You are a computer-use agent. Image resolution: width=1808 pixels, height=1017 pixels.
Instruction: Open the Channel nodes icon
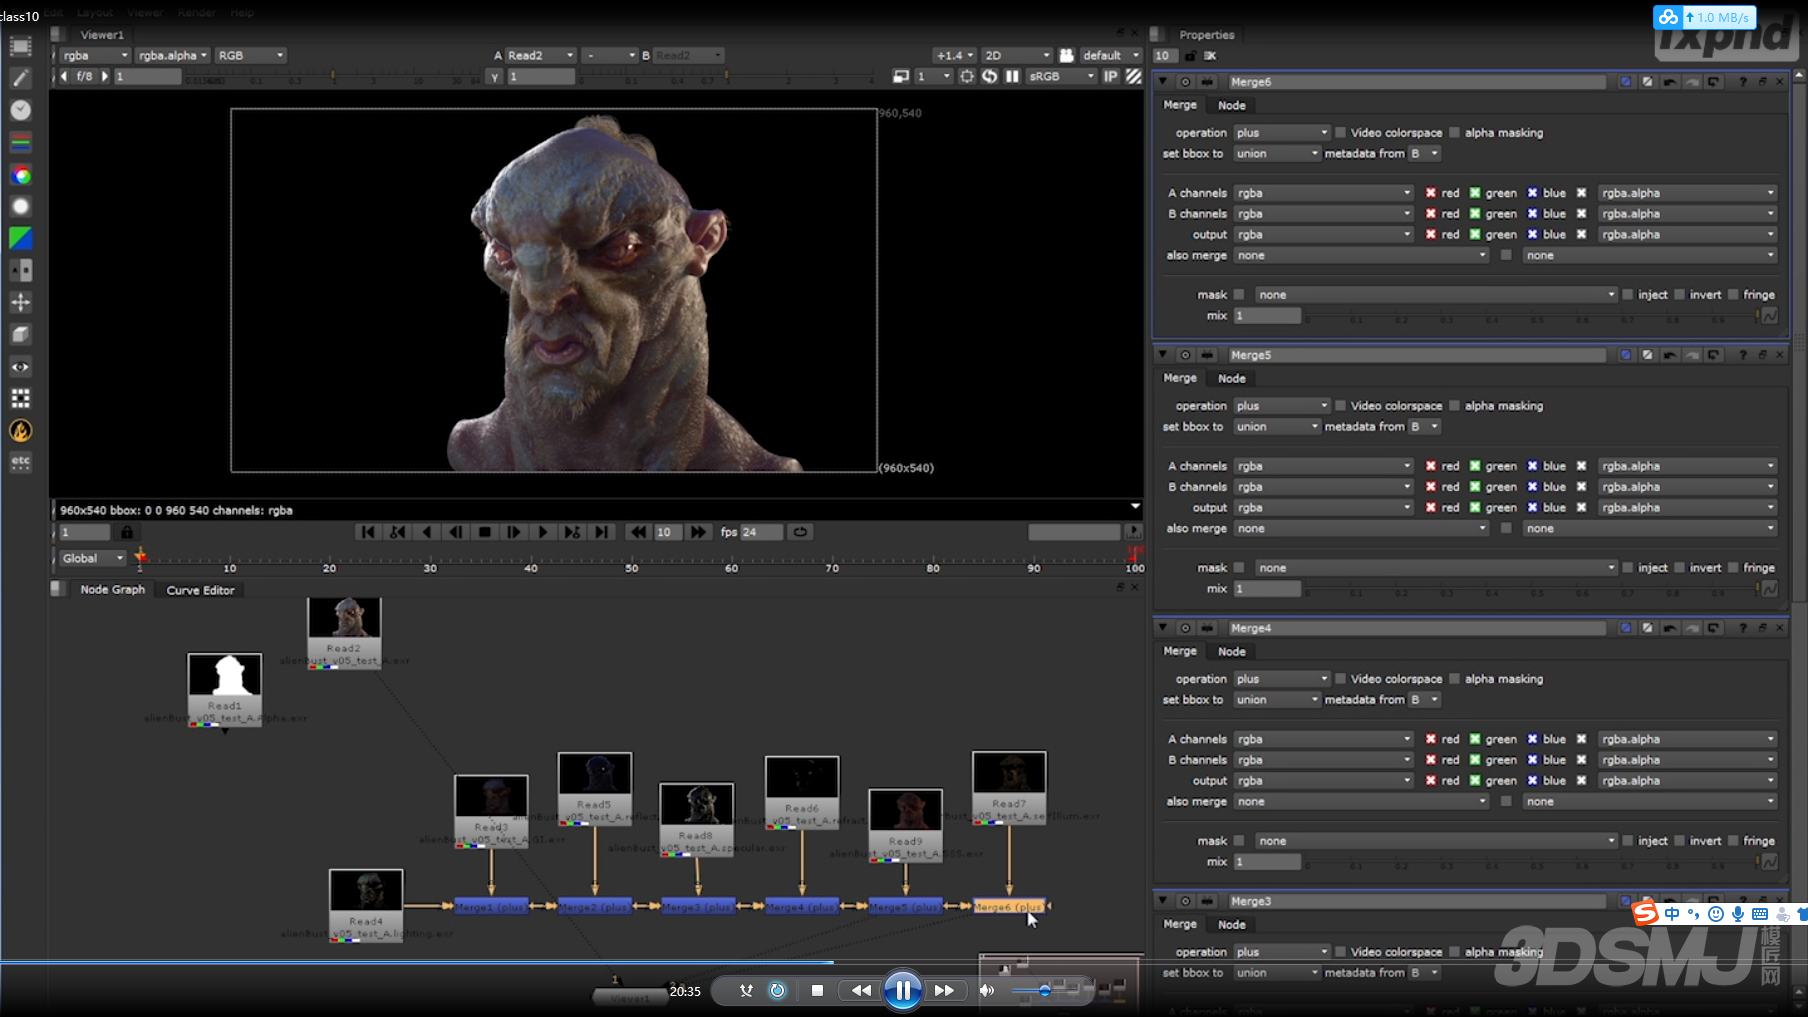20,142
